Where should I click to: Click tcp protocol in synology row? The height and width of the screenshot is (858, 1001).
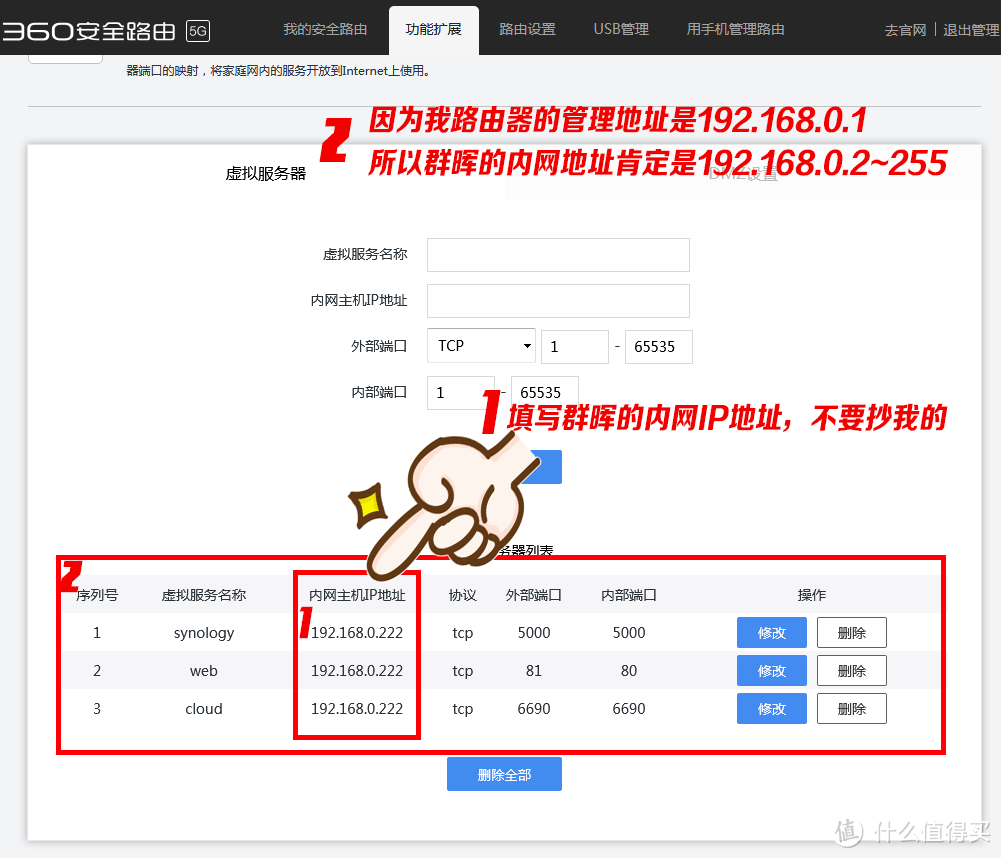462,633
